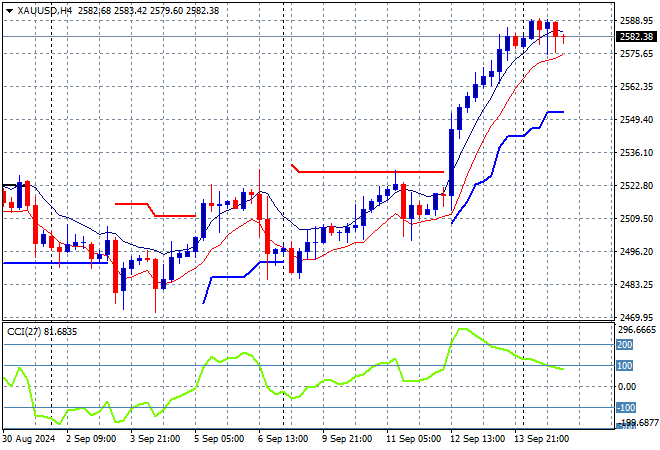Select the 2536.10 price axis label
Screen dimensions: 660x450
tap(637, 152)
